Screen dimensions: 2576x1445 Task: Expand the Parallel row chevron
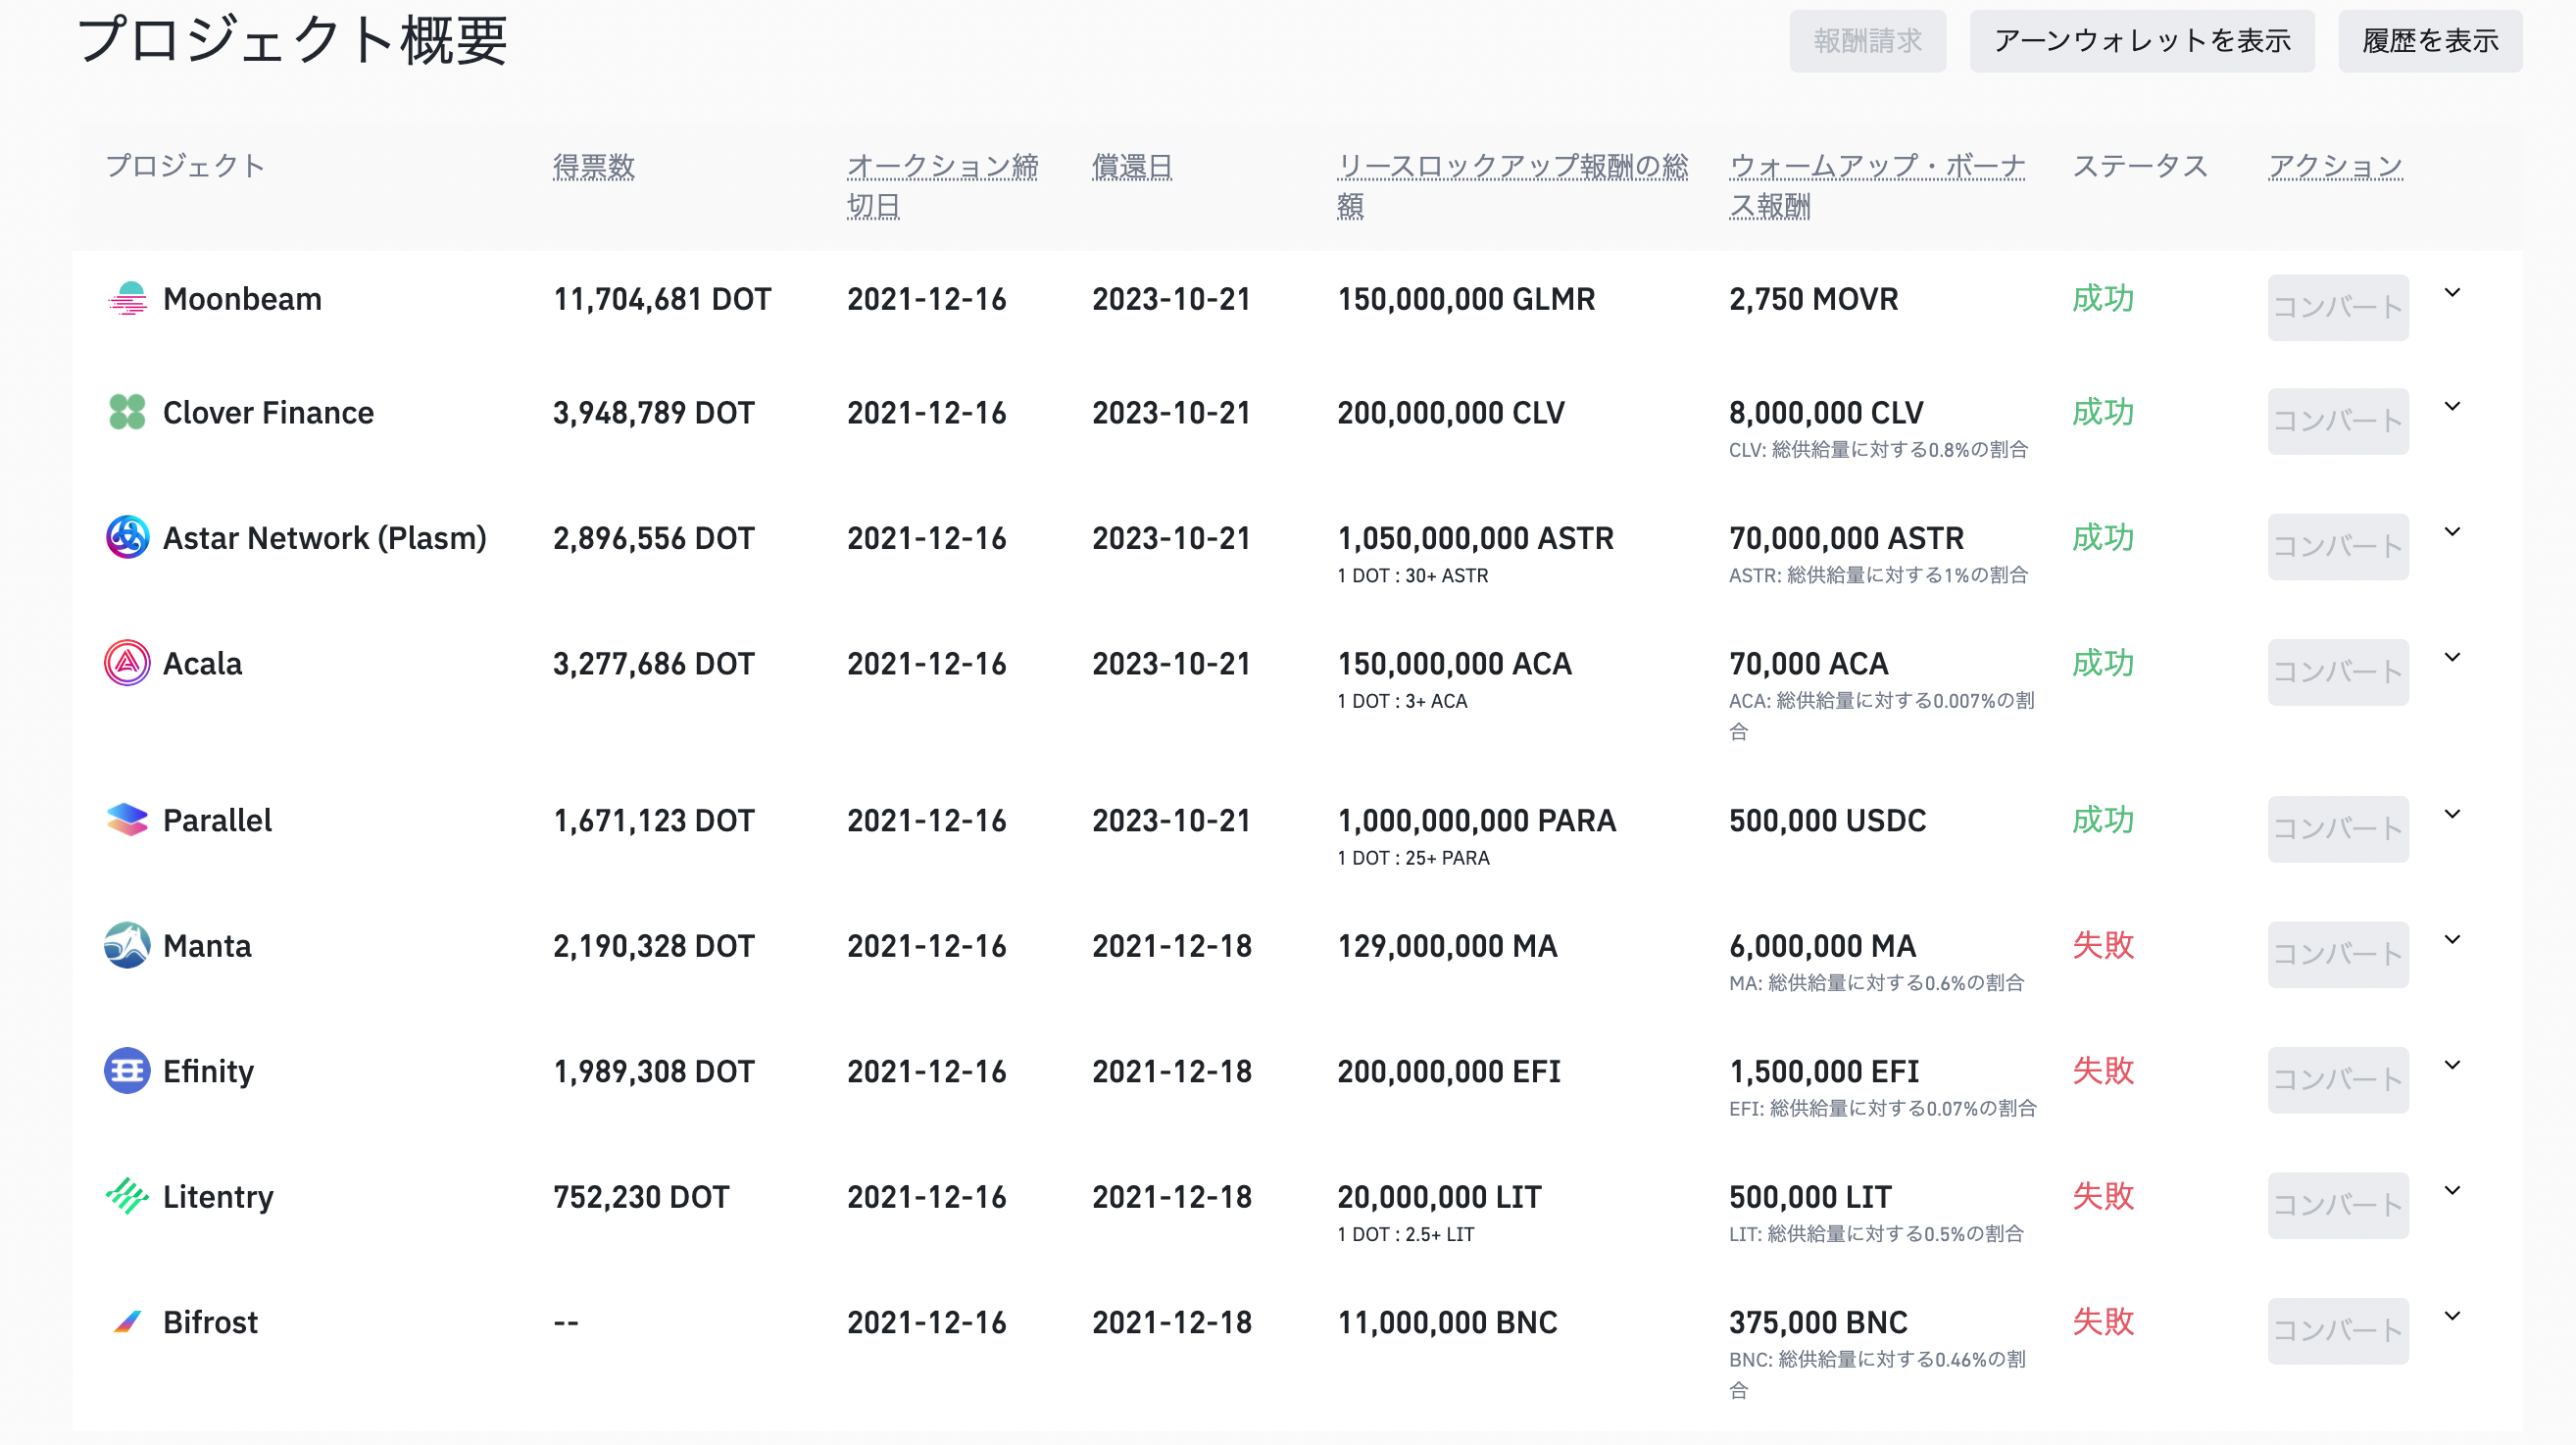(2452, 815)
